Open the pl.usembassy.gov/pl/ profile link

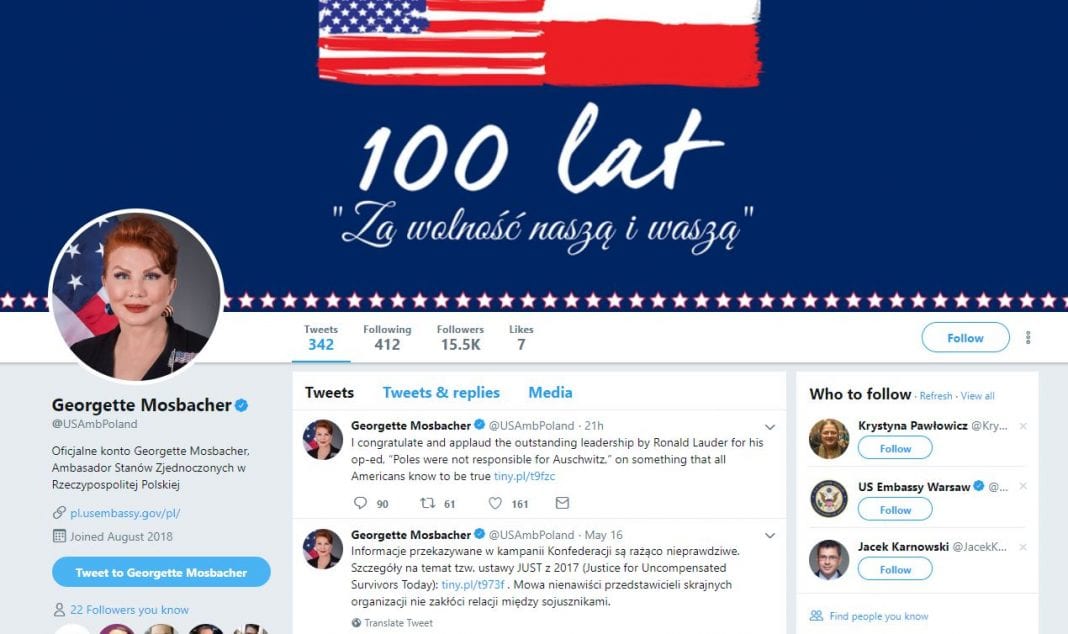(x=125, y=513)
